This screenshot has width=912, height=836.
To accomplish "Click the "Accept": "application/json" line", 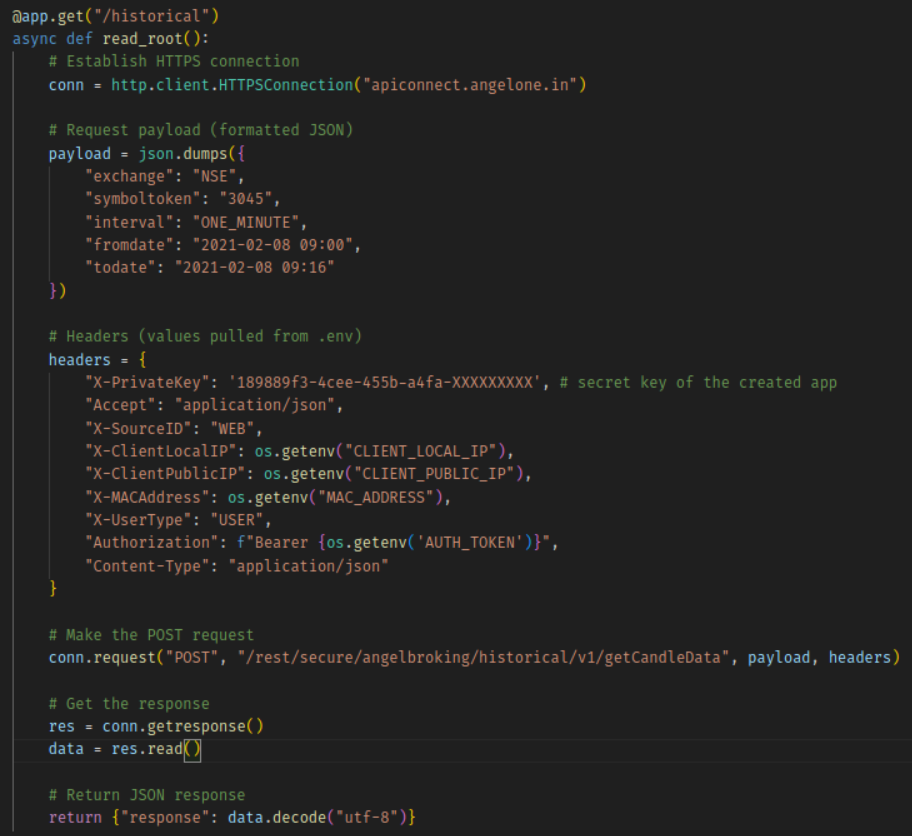I will pyautogui.click(x=214, y=405).
